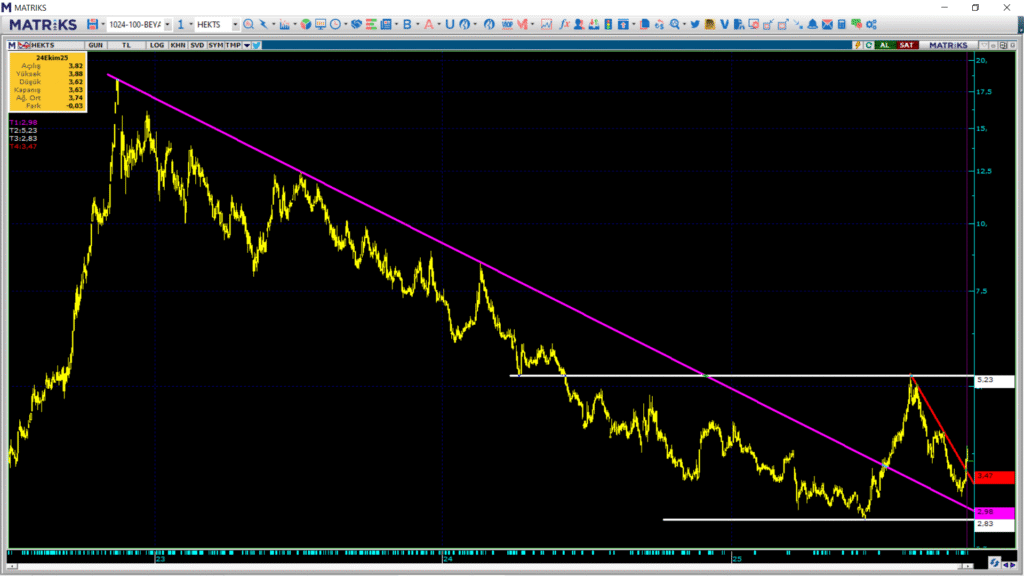This screenshot has height=576, width=1024.
Task: Open the mail envelope icon
Action: pos(827,24)
